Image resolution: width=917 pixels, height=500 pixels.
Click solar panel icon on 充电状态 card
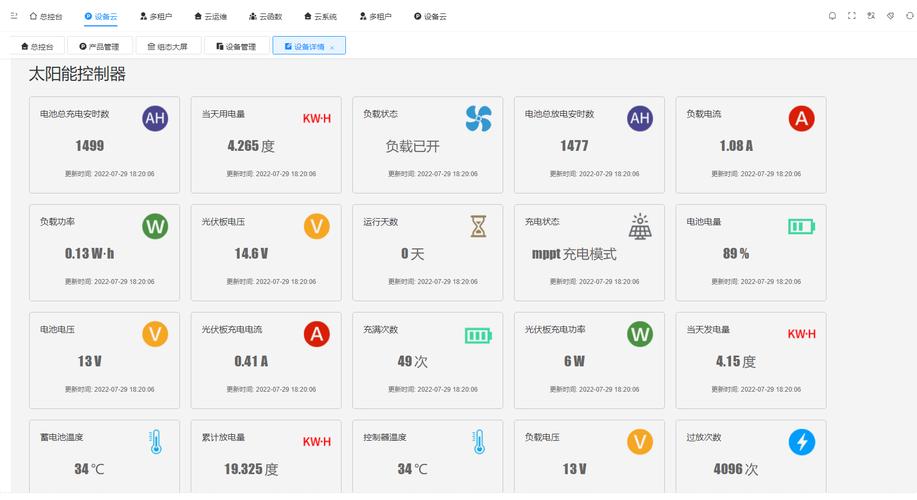tap(640, 226)
